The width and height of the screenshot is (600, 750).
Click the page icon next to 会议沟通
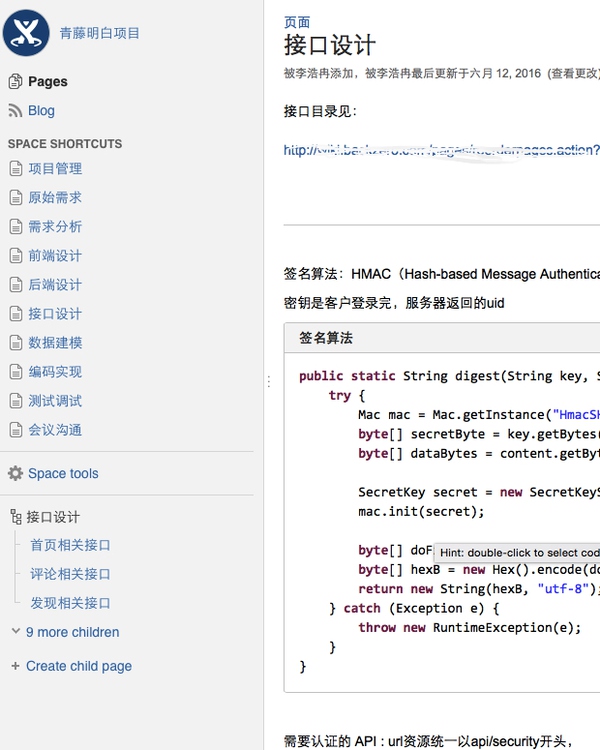pyautogui.click(x=16, y=430)
